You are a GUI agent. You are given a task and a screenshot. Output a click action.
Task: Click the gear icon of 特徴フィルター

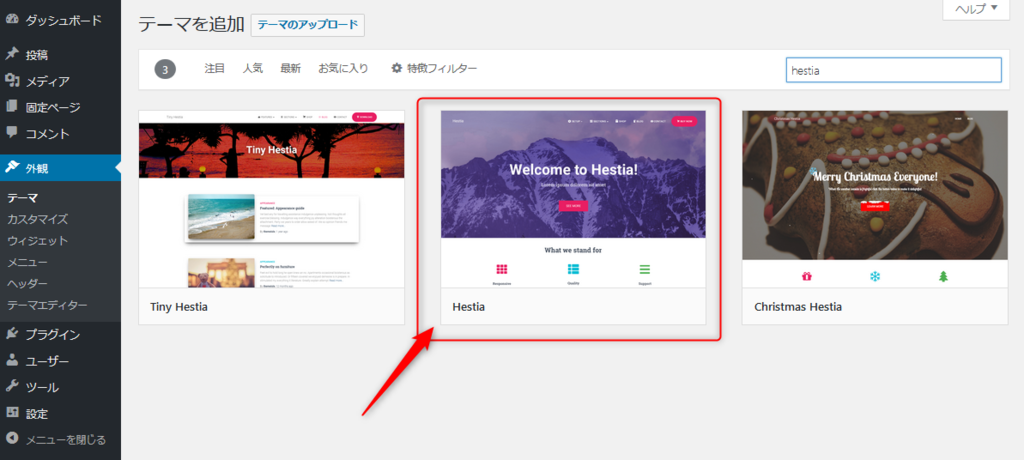396,68
